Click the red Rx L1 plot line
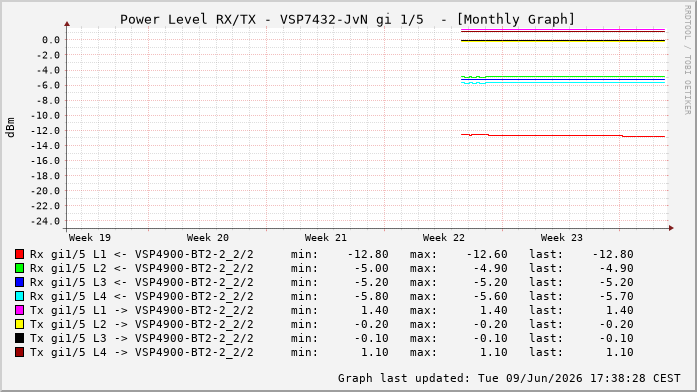697x392 pixels. coord(563,135)
